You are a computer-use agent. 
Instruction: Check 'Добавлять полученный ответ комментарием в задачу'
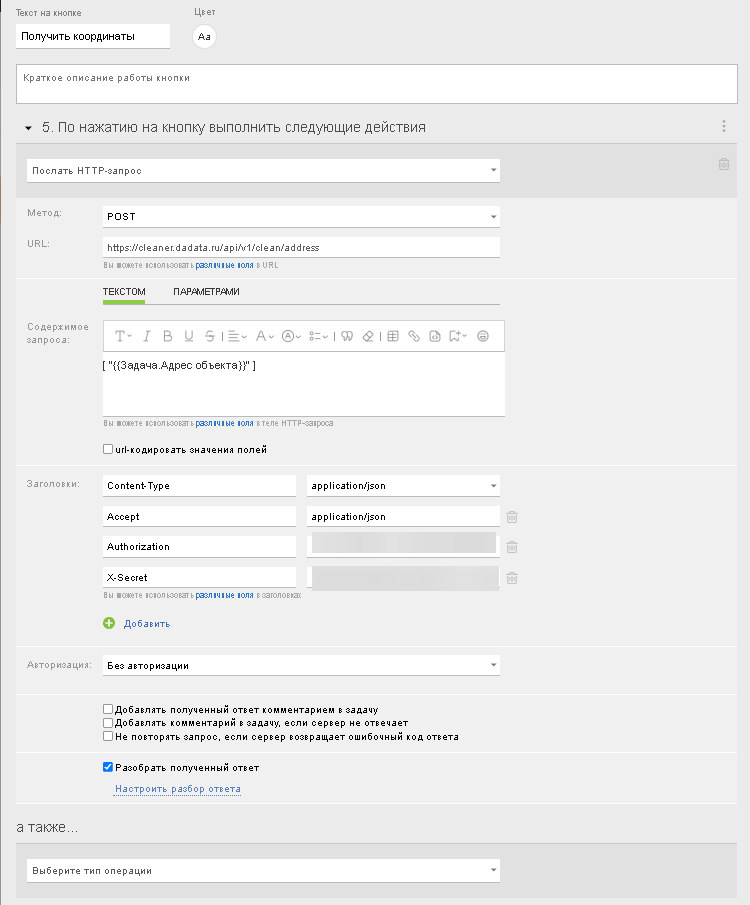click(x=108, y=710)
